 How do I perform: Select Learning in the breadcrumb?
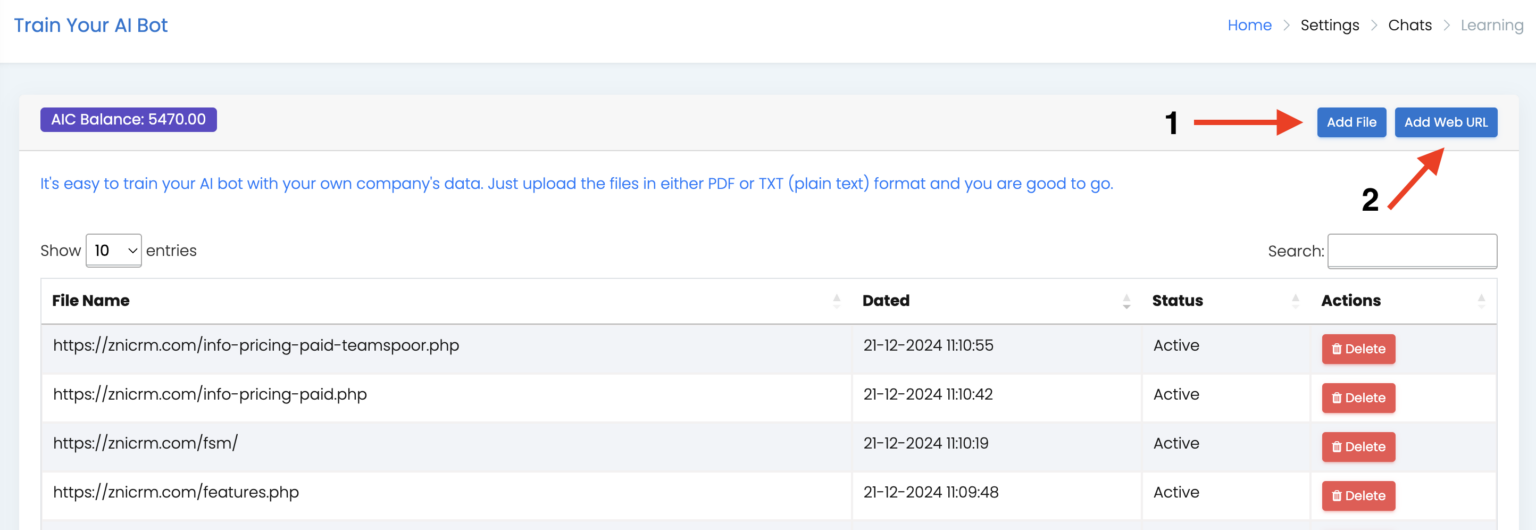1492,25
